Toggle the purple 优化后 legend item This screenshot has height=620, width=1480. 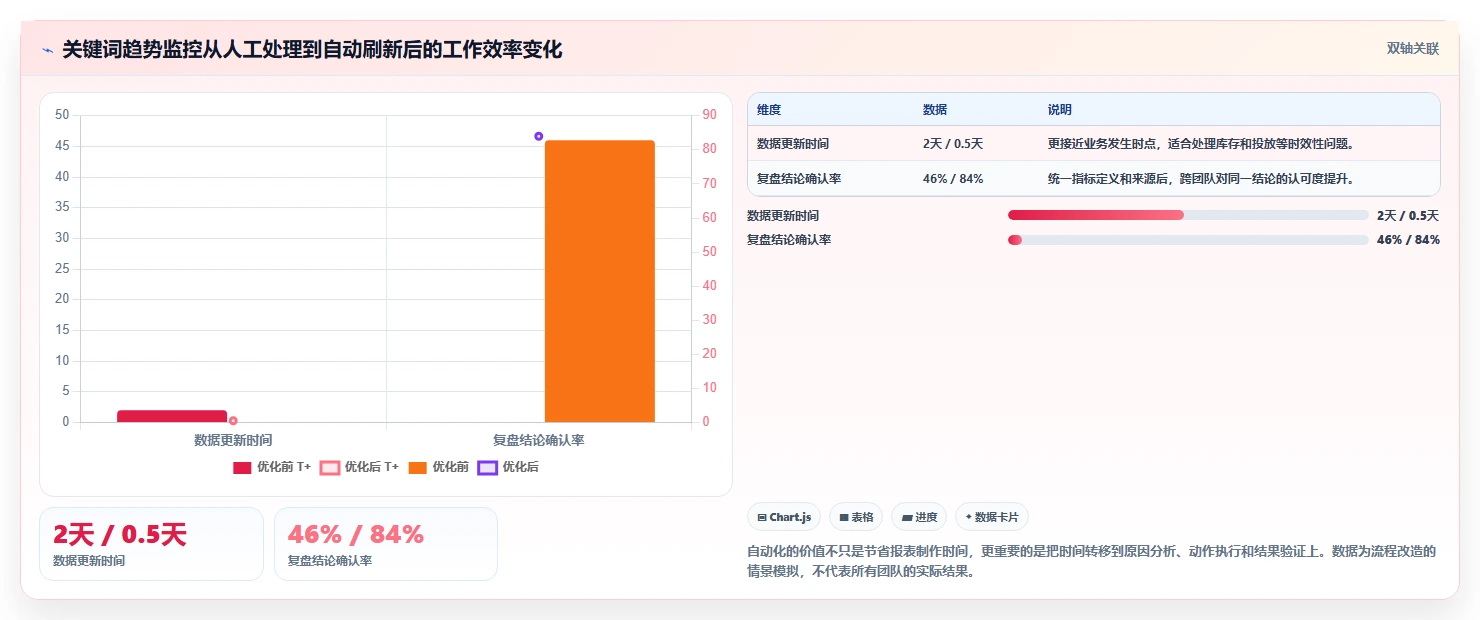tap(508, 467)
